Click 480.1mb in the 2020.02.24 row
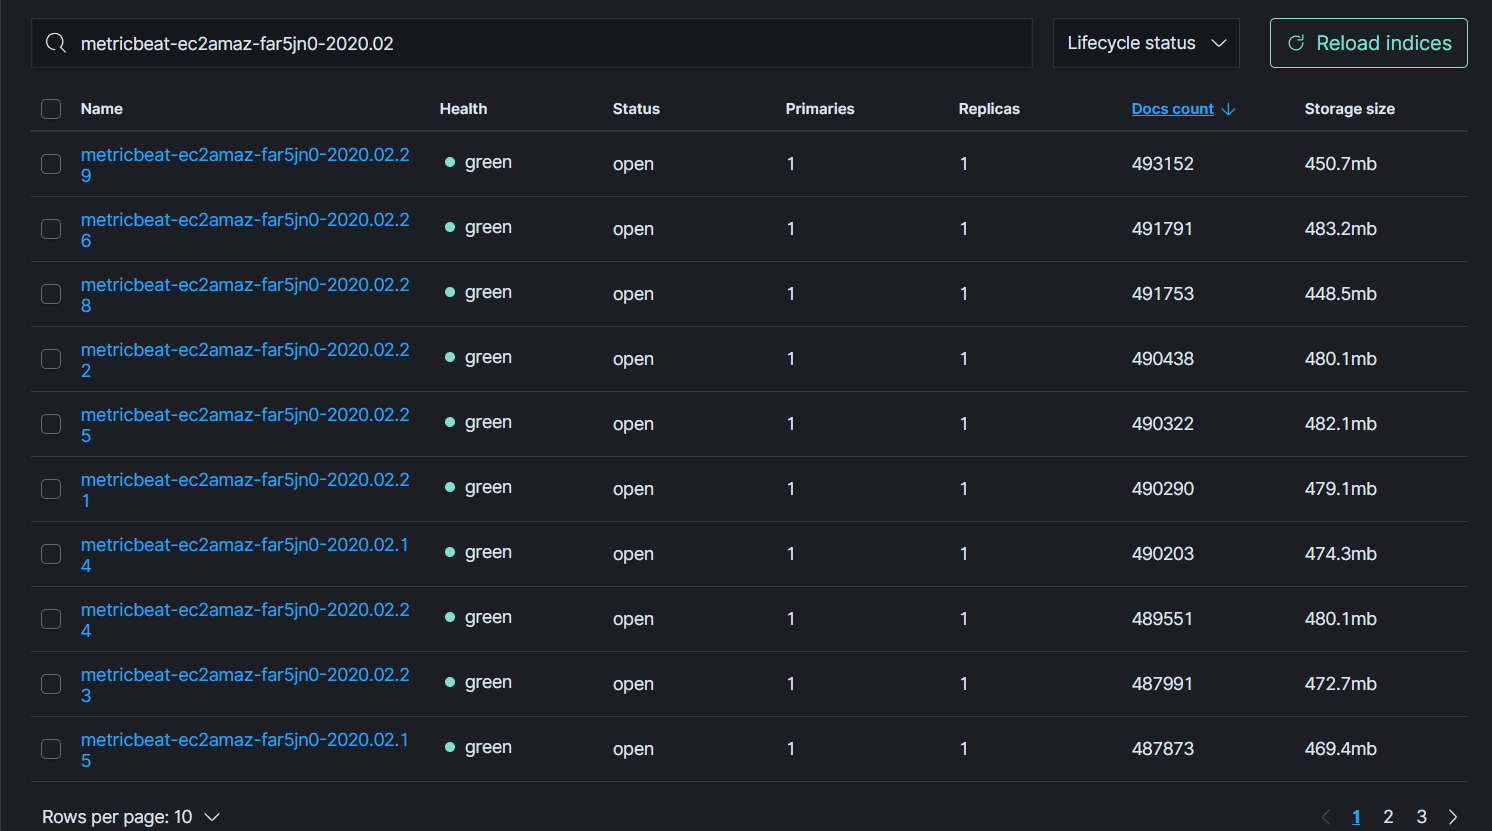 click(x=1341, y=619)
